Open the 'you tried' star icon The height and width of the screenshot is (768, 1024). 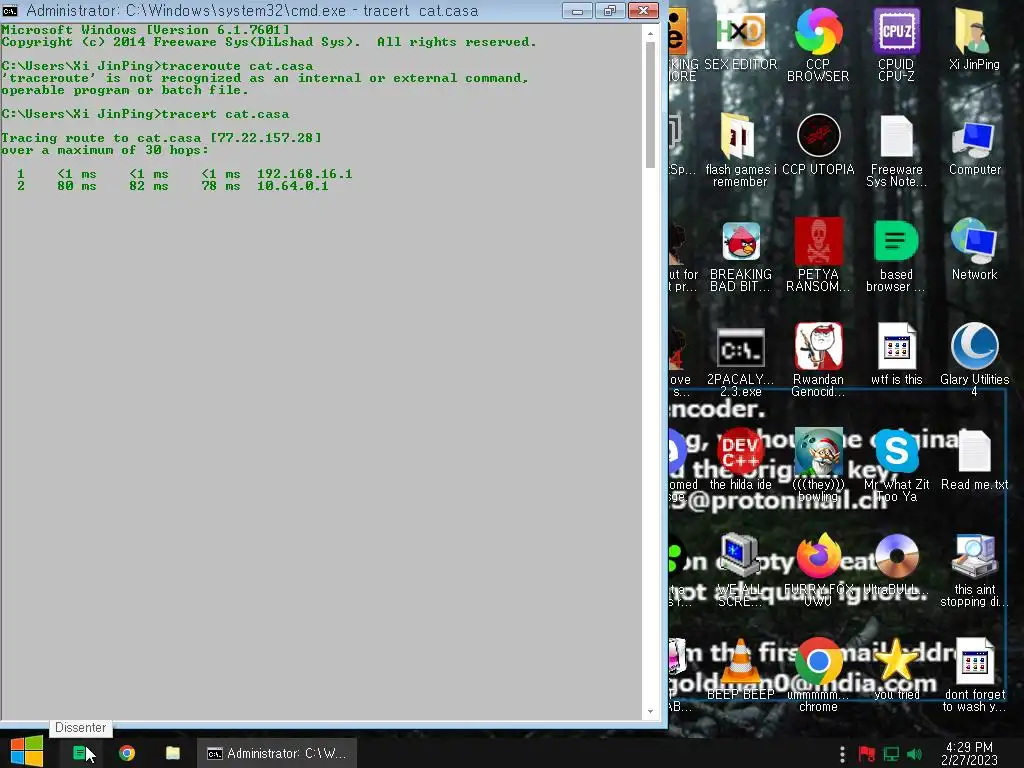(x=896, y=670)
